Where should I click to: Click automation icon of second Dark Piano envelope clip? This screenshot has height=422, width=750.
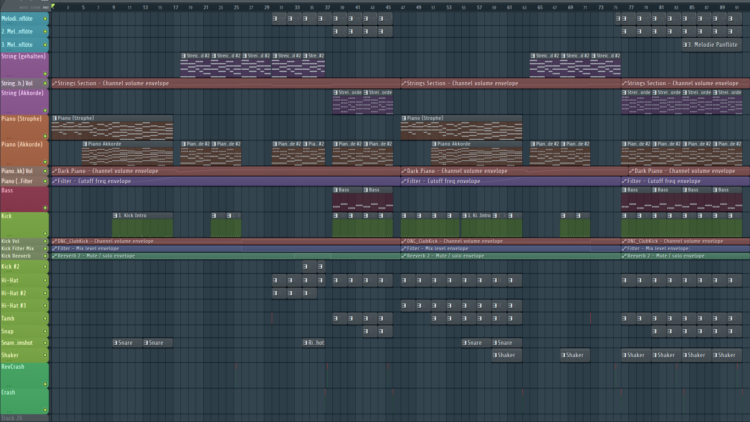(404, 171)
